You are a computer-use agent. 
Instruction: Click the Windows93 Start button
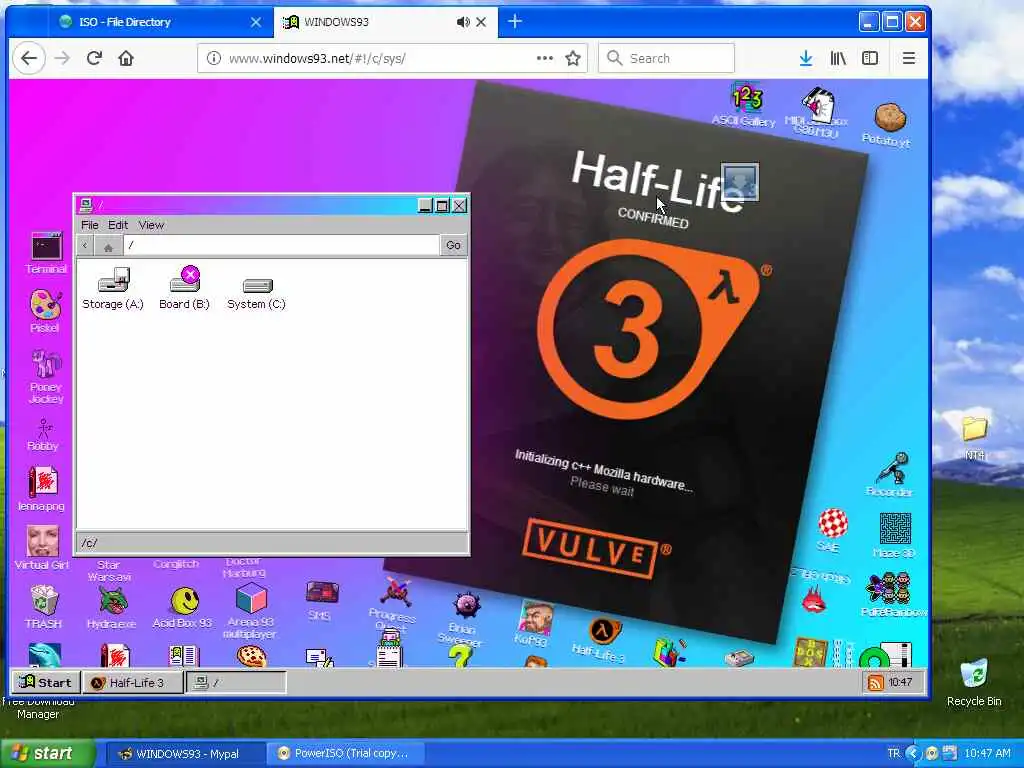pos(46,682)
